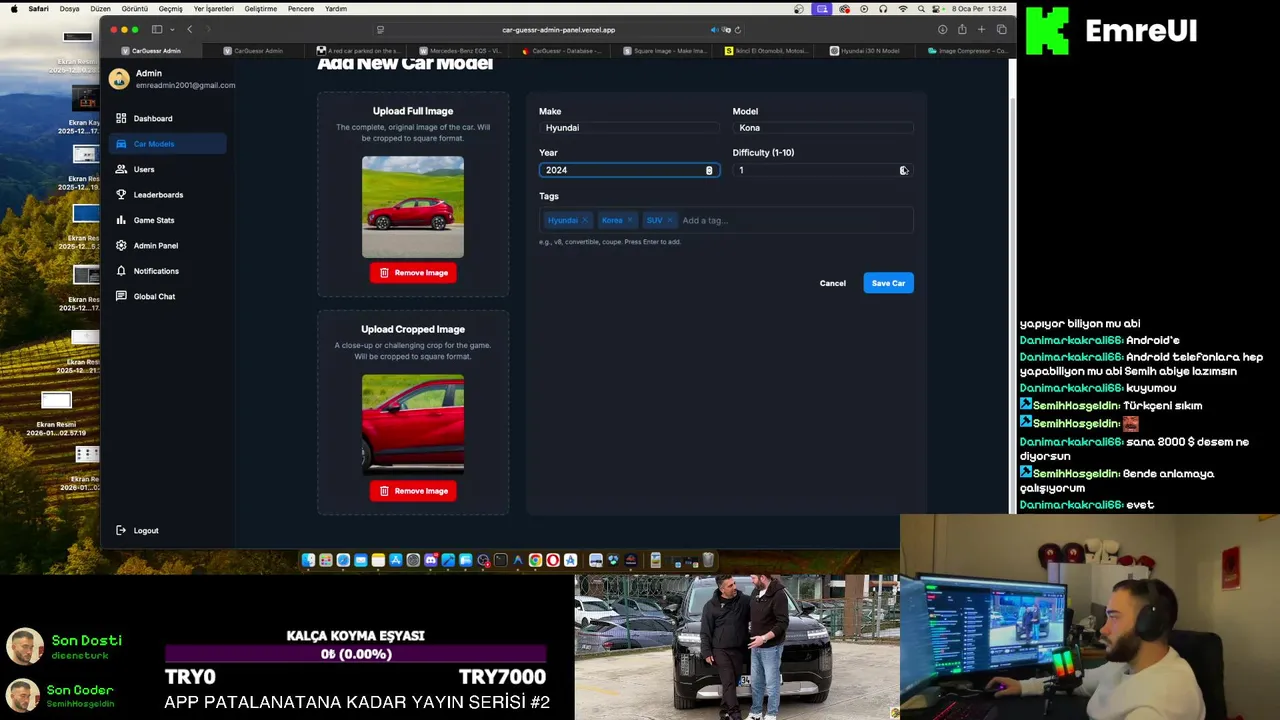The width and height of the screenshot is (1280, 720).
Task: Open the Users sidebar section
Action: (167, 169)
